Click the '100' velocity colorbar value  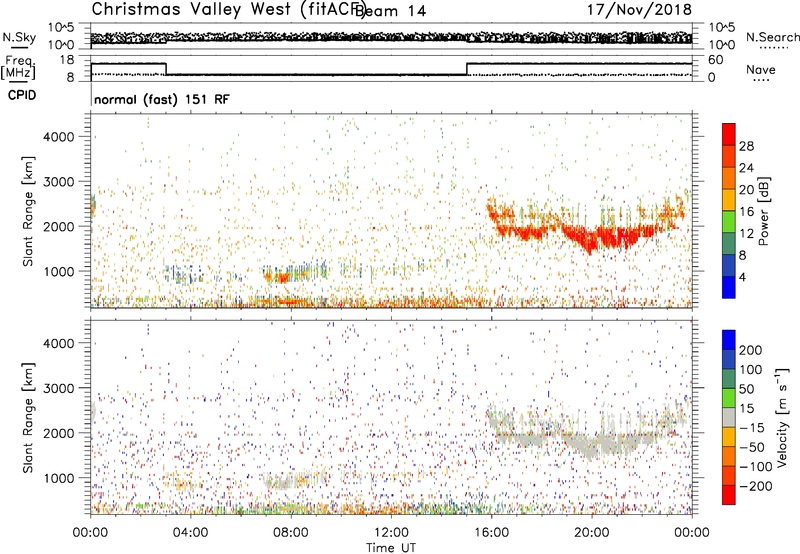click(750, 370)
